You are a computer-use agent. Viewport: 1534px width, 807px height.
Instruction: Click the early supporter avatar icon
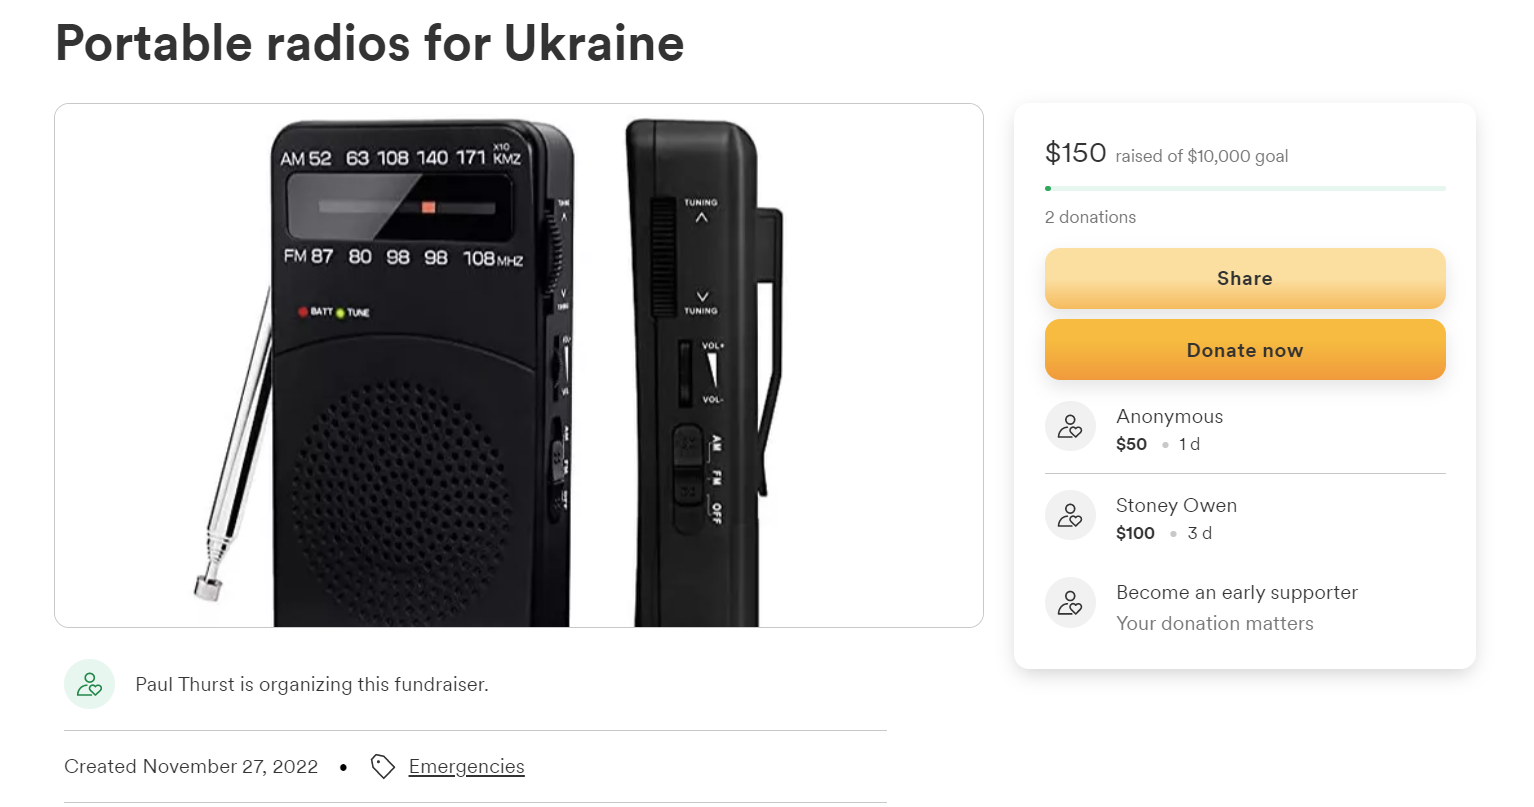(x=1069, y=602)
